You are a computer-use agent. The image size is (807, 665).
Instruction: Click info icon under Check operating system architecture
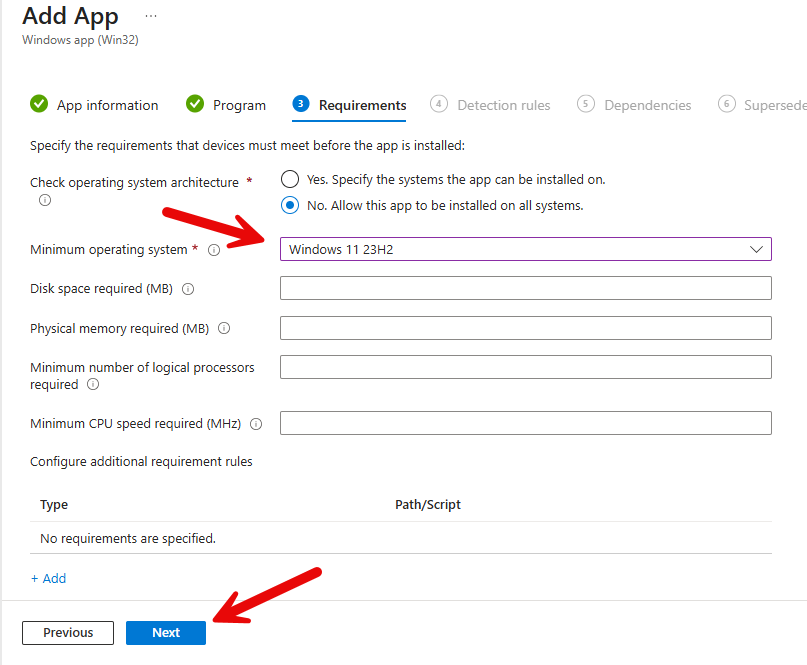coord(44,200)
